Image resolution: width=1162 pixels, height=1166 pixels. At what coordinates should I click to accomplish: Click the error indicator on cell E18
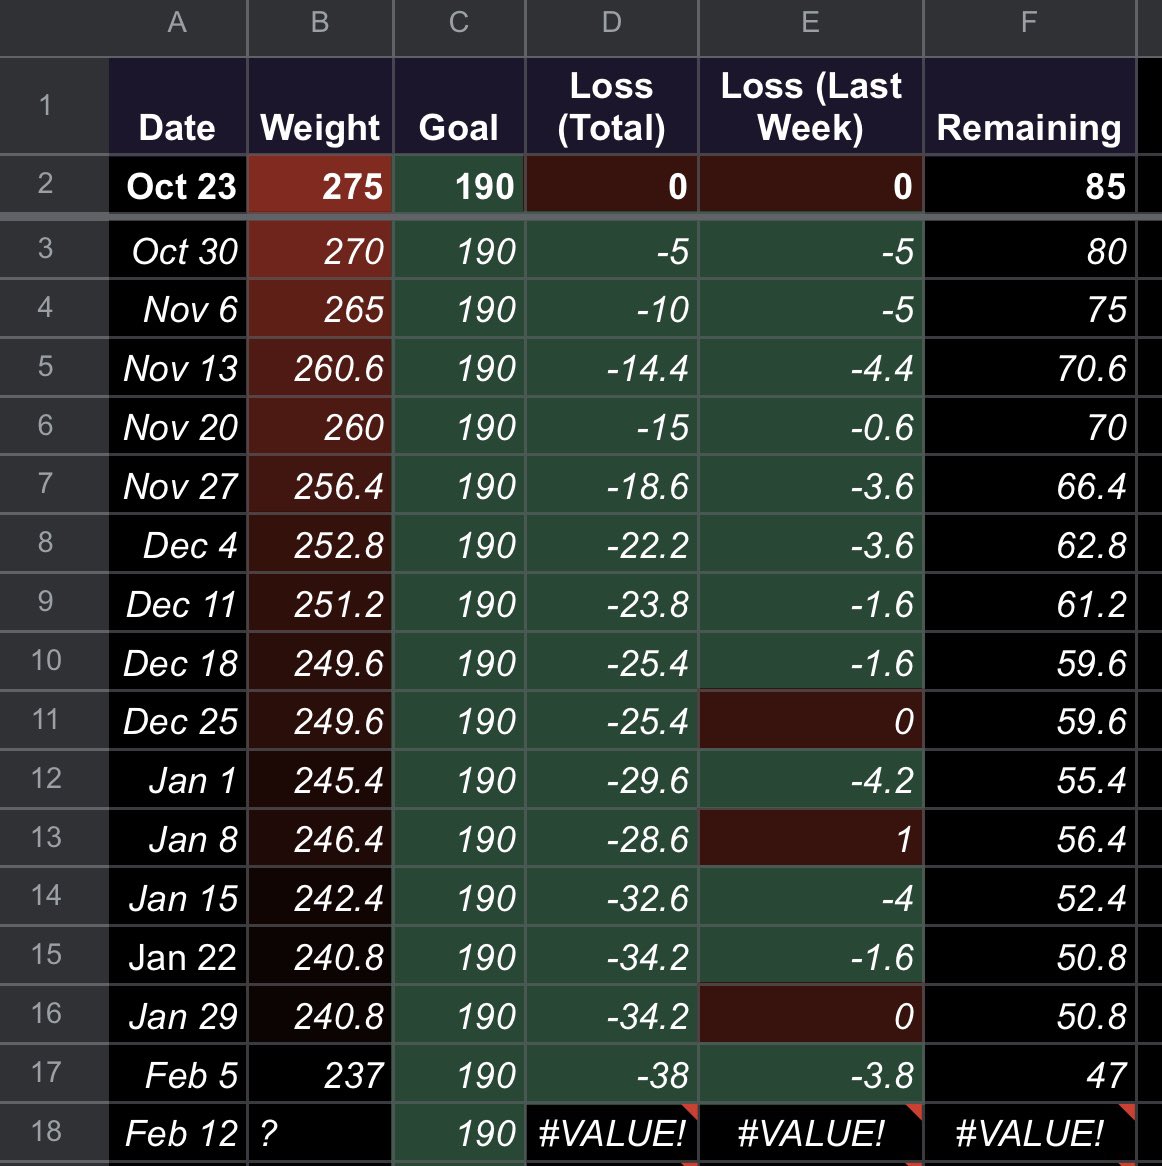pos(916,1113)
